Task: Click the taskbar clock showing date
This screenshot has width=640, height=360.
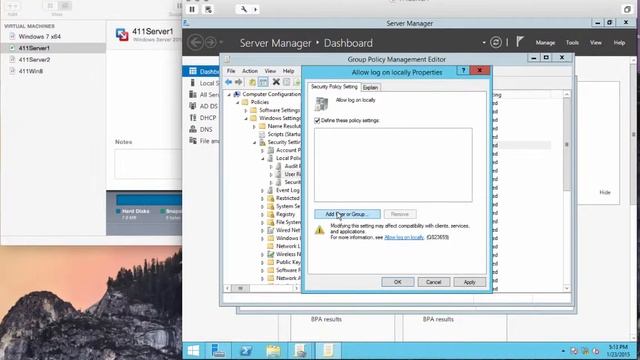Action: tap(618, 351)
